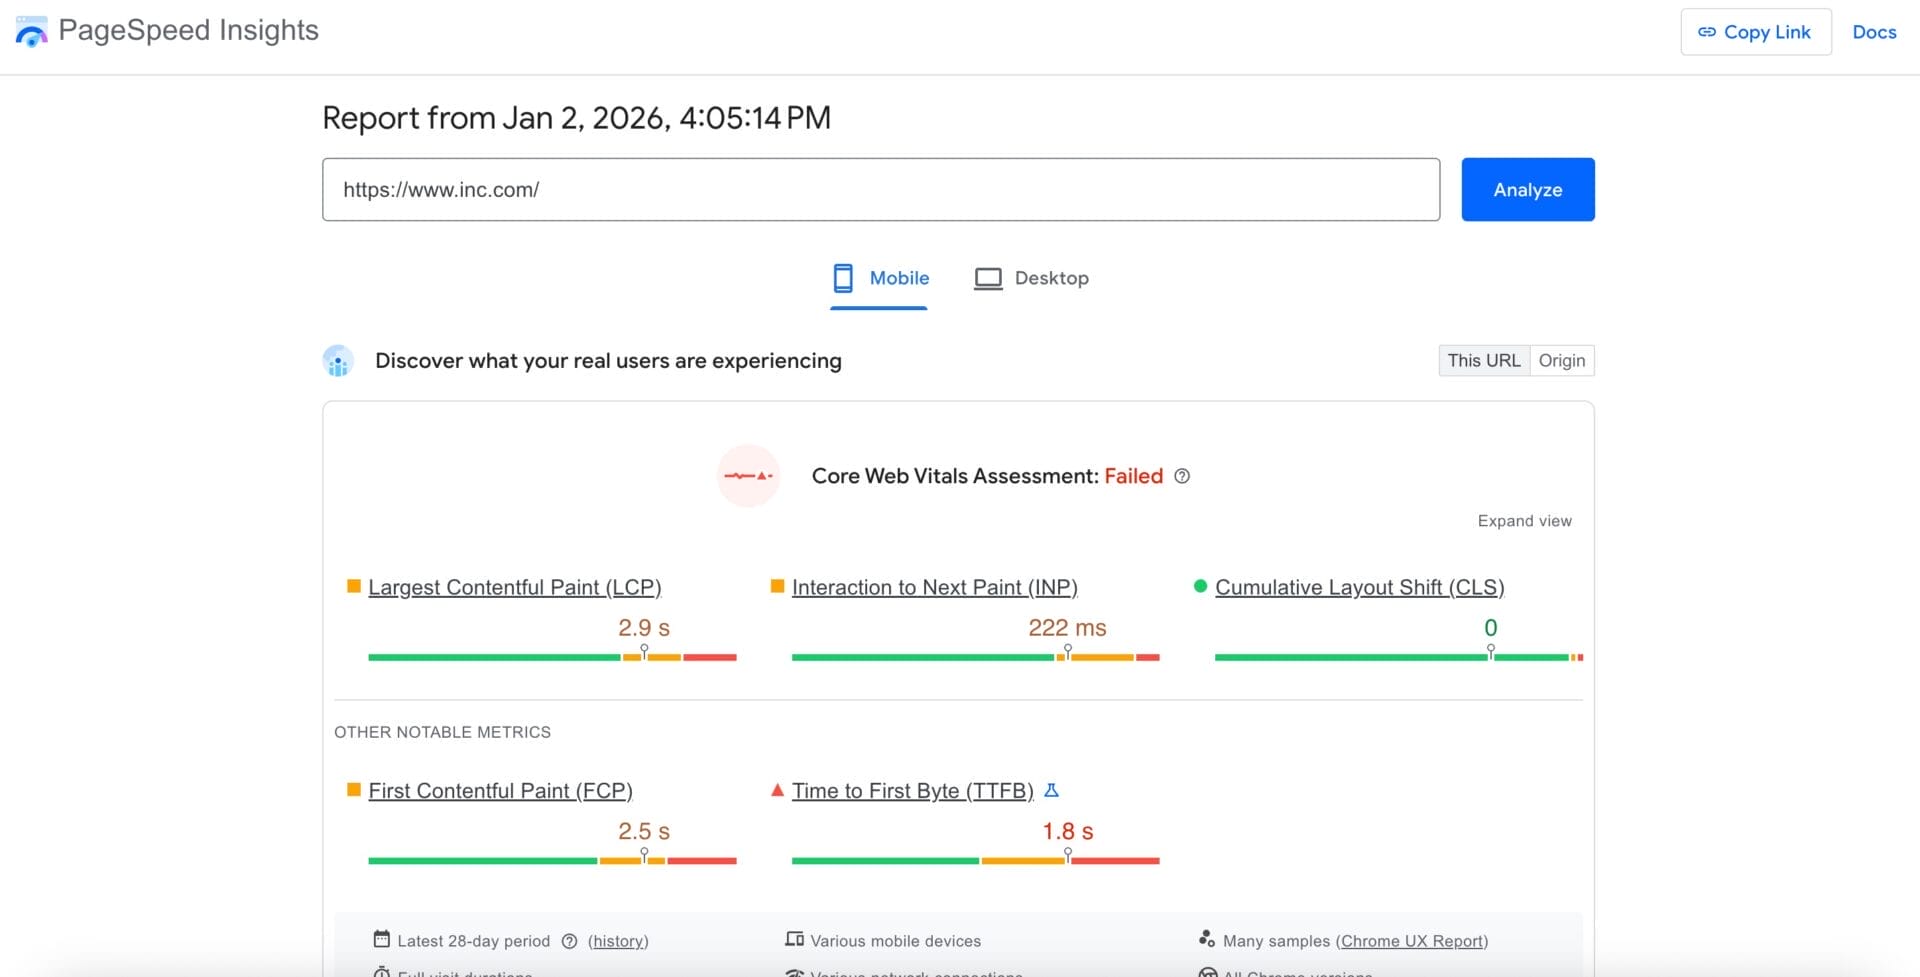Screen dimensions: 1920x977
Task: Click the 2.5 s FCP value
Action: 644,832
